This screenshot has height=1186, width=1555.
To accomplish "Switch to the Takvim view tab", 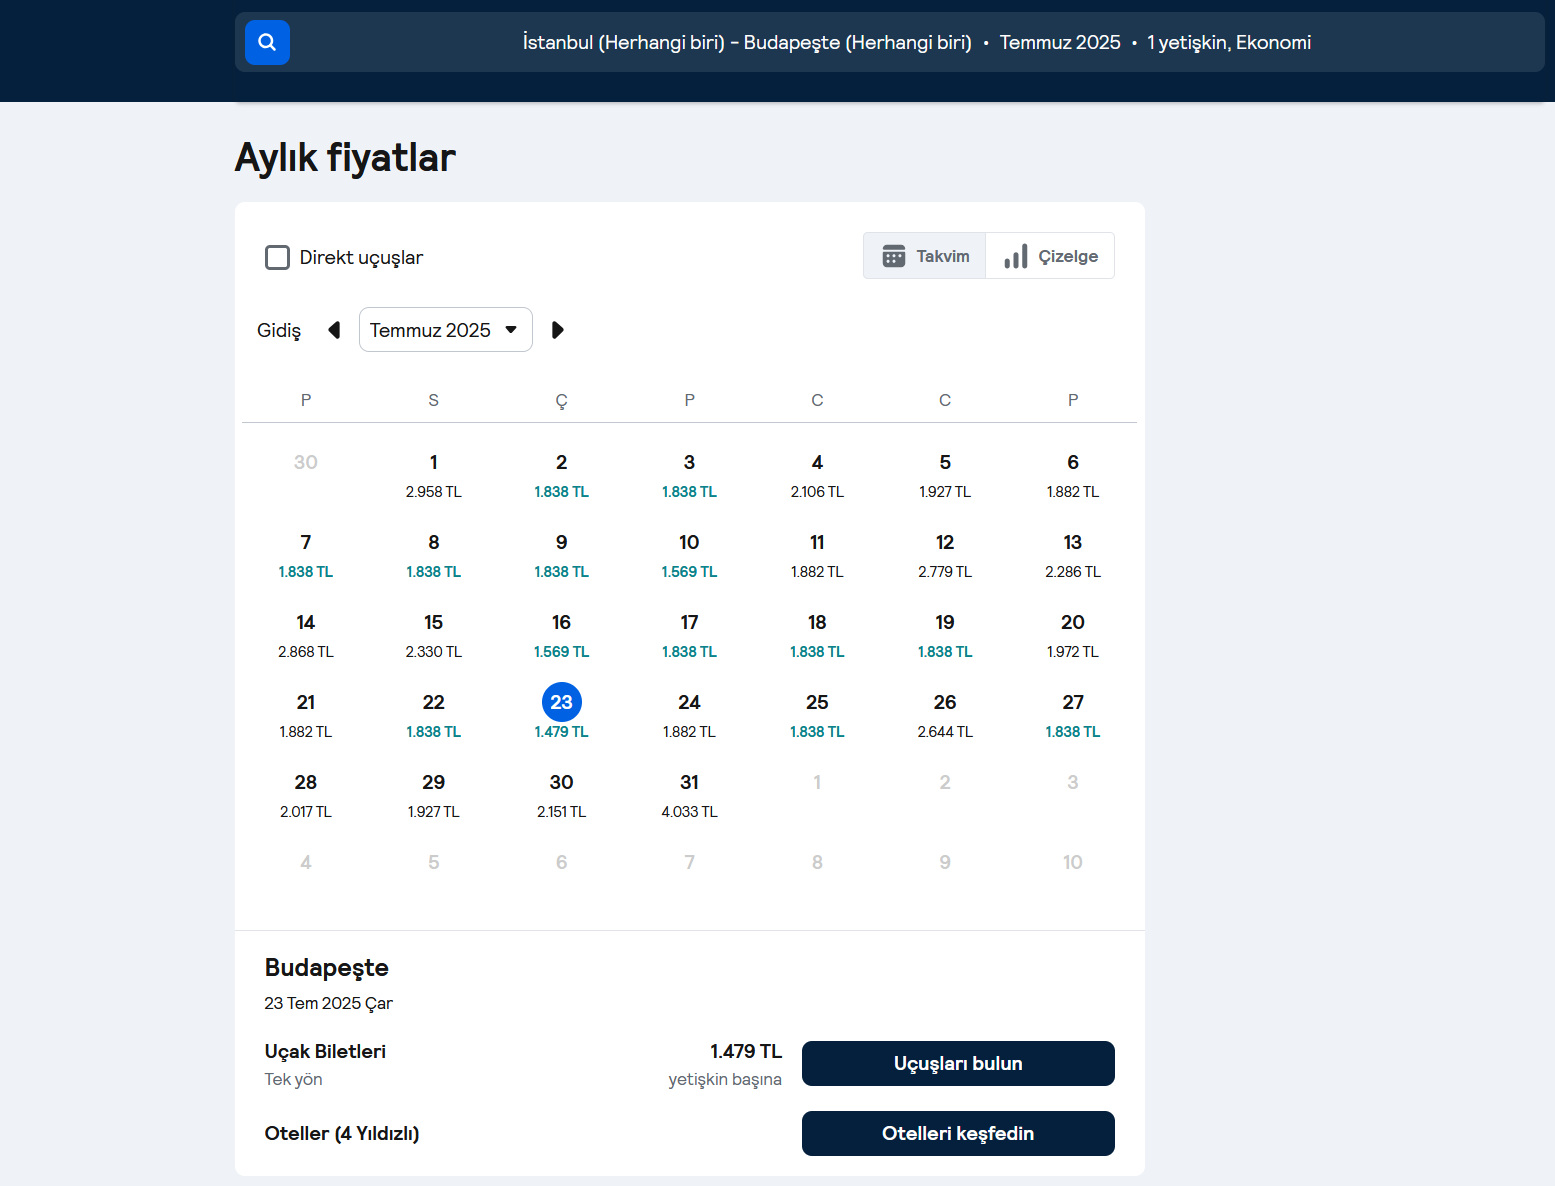I will (x=925, y=256).
